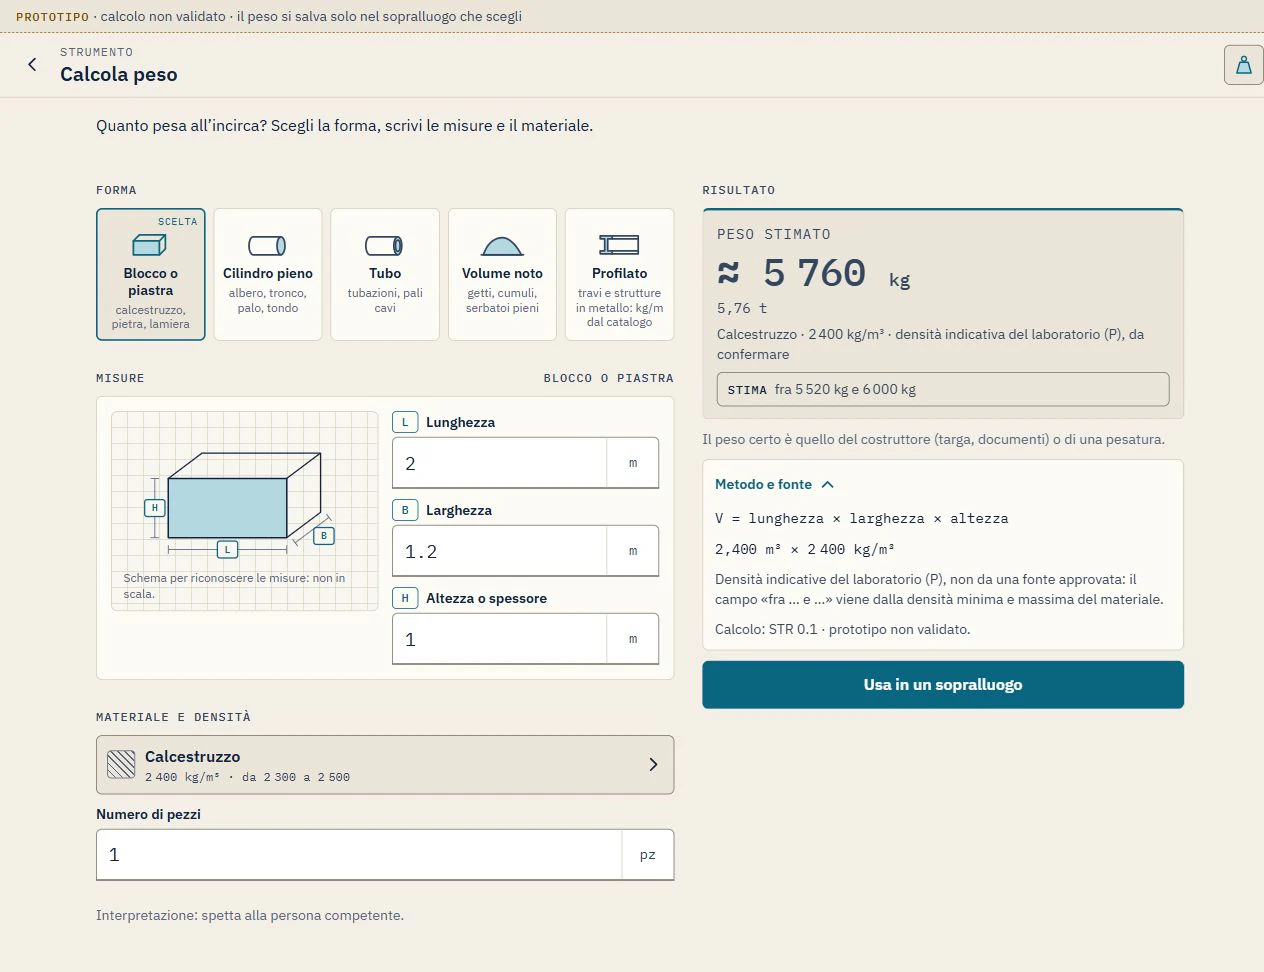1264x972 pixels.
Task: Click the hatched concrete material icon
Action: pyautogui.click(x=121, y=765)
